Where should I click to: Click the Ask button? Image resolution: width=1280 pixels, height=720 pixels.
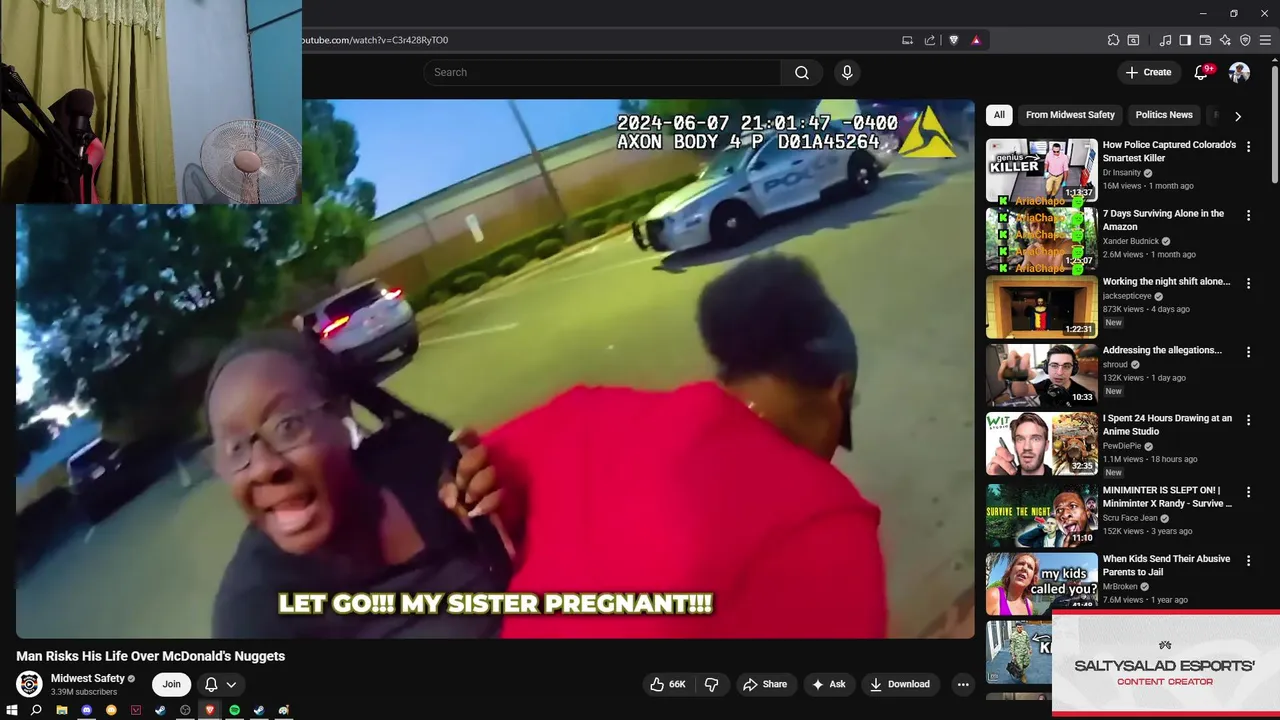coord(828,684)
